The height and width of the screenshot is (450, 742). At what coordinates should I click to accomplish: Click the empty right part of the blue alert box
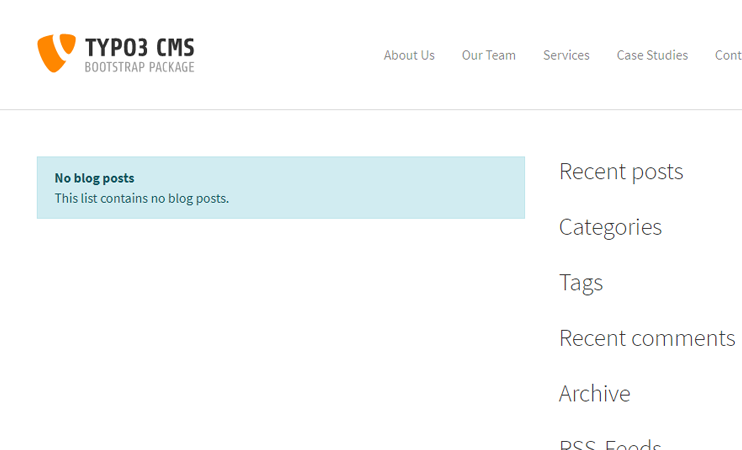[x=402, y=188]
